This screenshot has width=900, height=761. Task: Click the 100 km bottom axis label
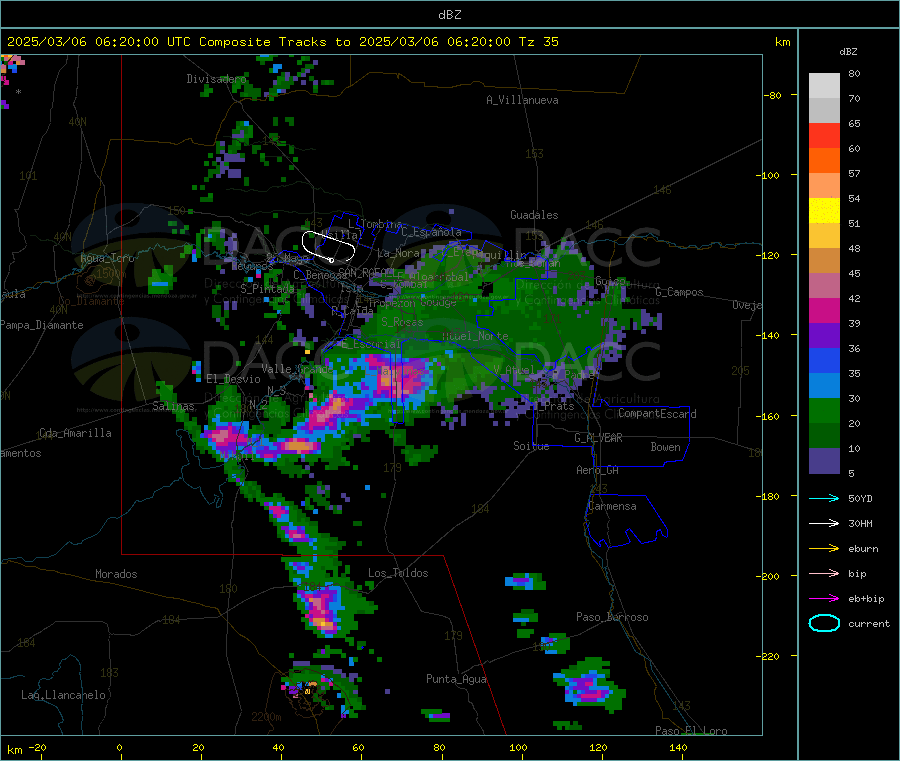click(518, 747)
